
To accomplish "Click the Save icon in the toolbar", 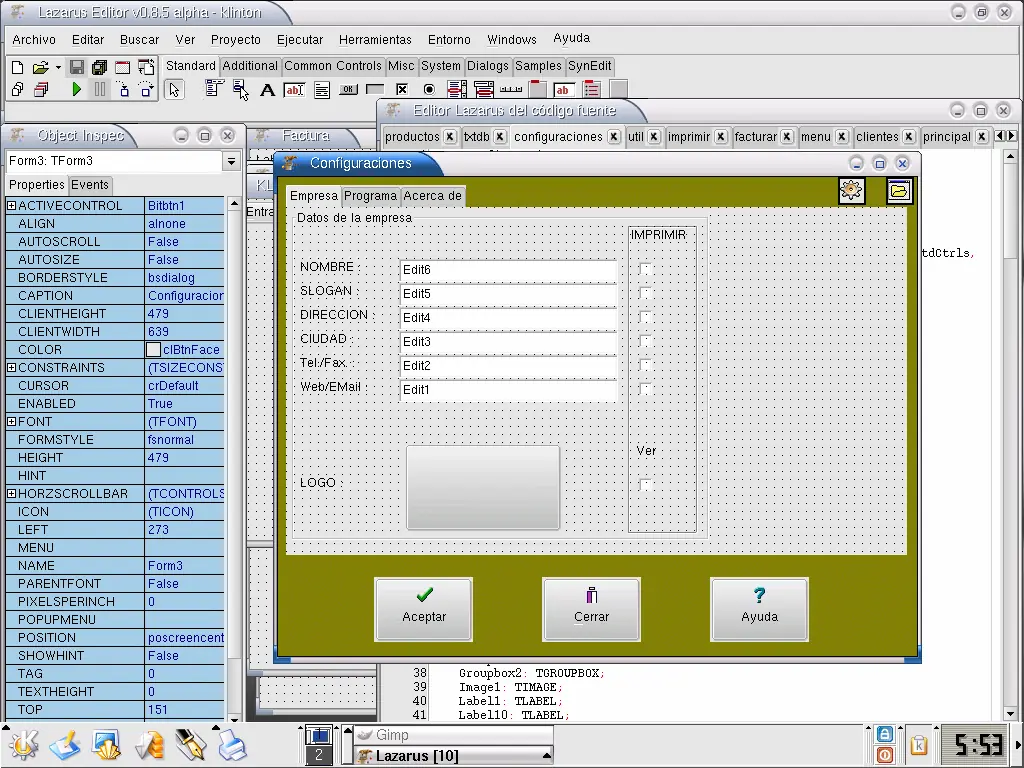I will click(76, 67).
